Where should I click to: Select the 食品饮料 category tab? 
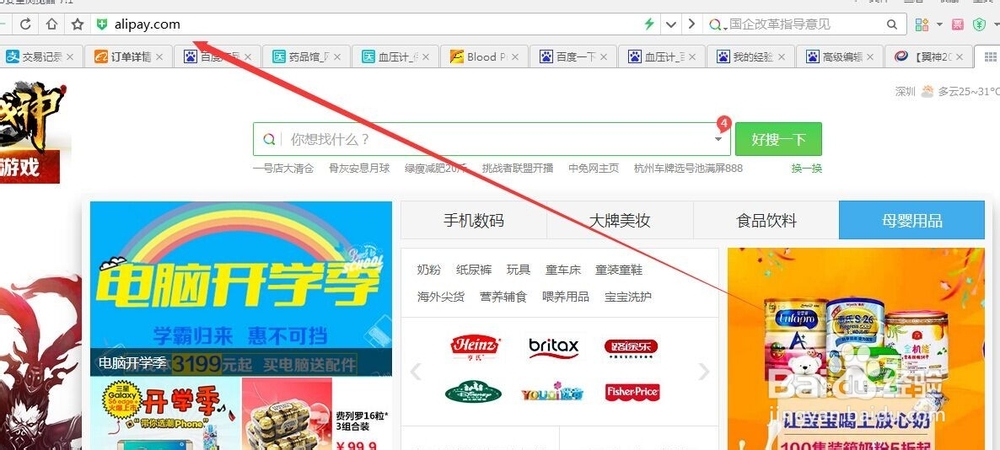pyautogui.click(x=766, y=221)
